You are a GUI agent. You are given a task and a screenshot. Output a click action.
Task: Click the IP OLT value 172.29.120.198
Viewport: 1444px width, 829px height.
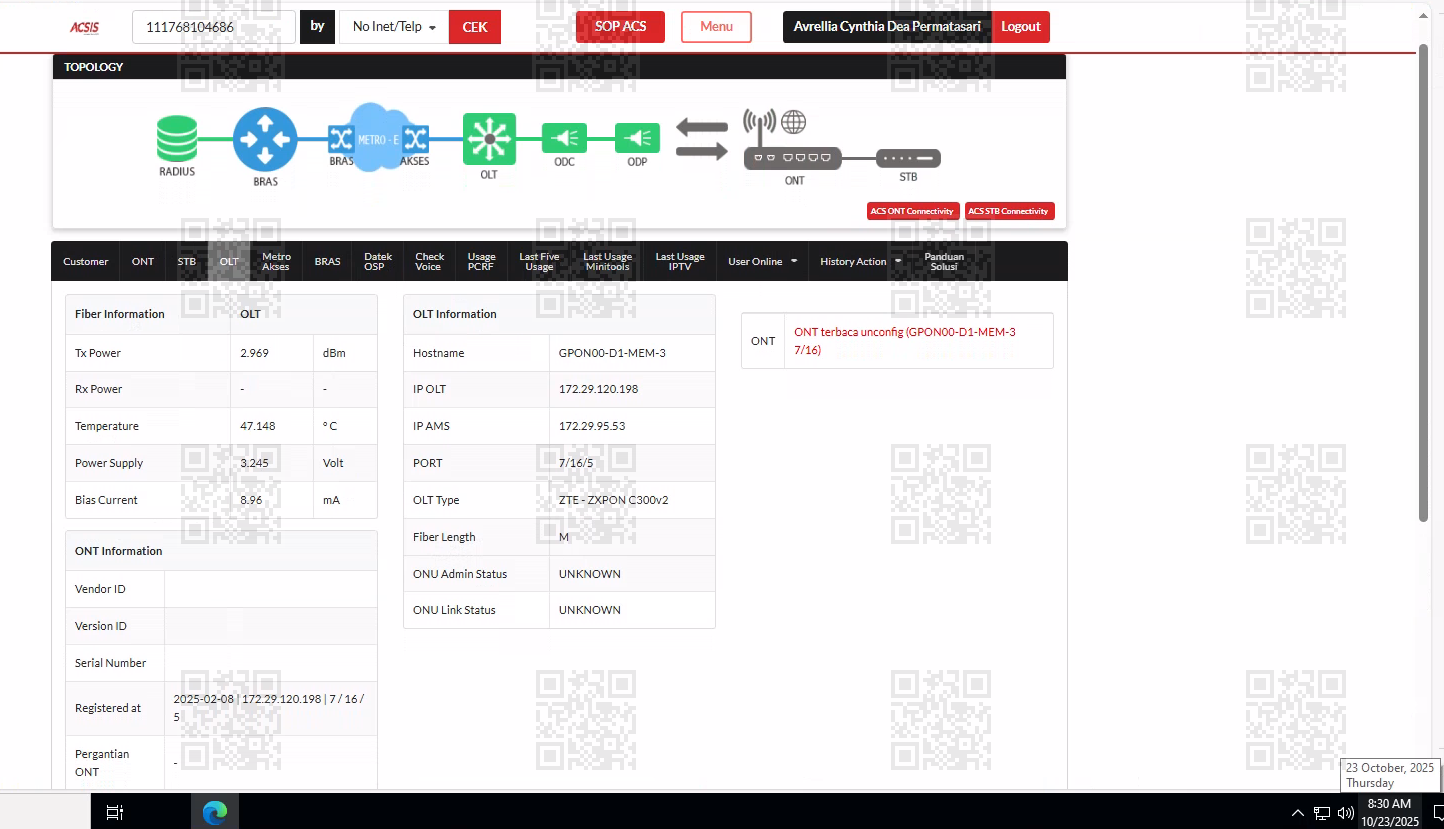pos(598,389)
